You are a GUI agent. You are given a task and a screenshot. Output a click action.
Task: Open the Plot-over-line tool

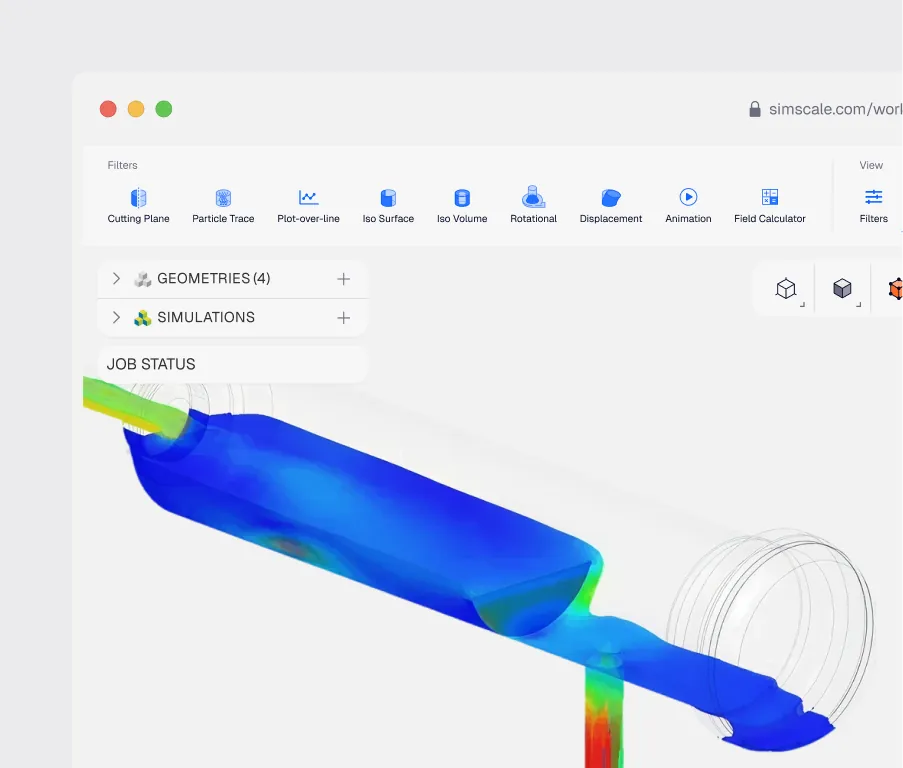click(308, 206)
